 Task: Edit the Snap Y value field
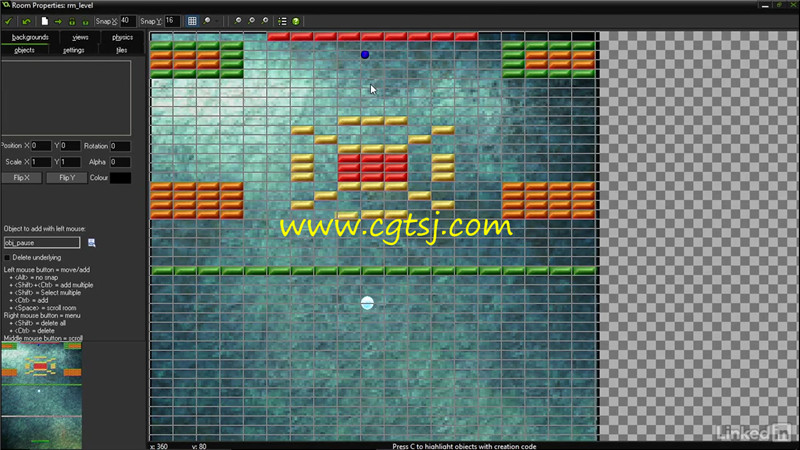pyautogui.click(x=172, y=21)
